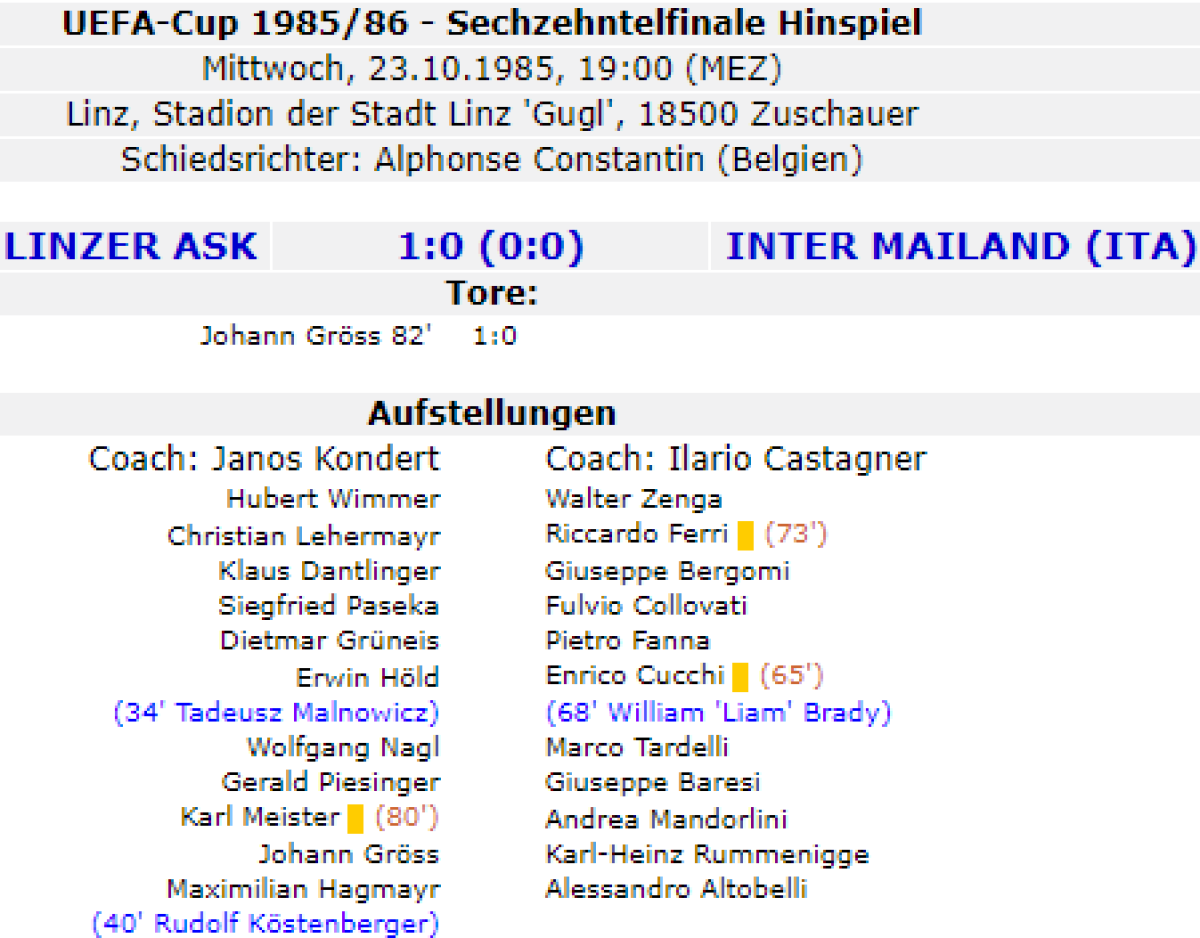The image size is (1200, 938).
Task: Click goalkeeper Walter Zenga's name
Action: click(633, 498)
